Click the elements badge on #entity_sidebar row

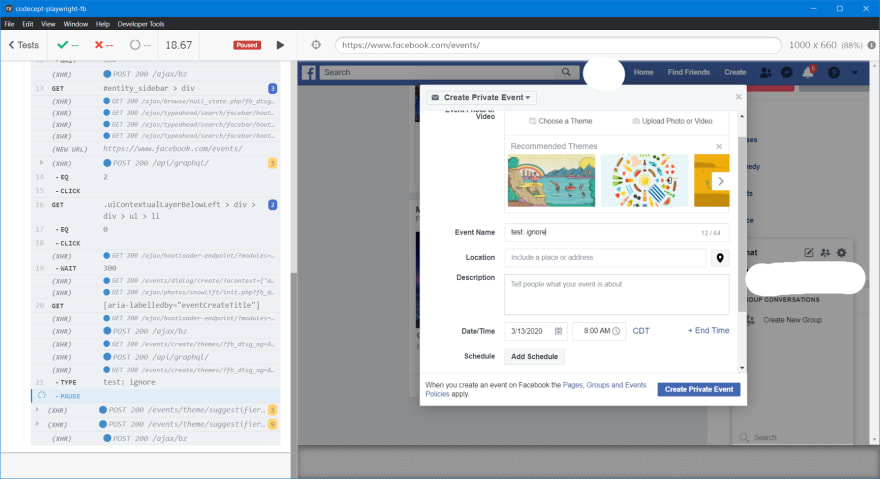[x=272, y=88]
